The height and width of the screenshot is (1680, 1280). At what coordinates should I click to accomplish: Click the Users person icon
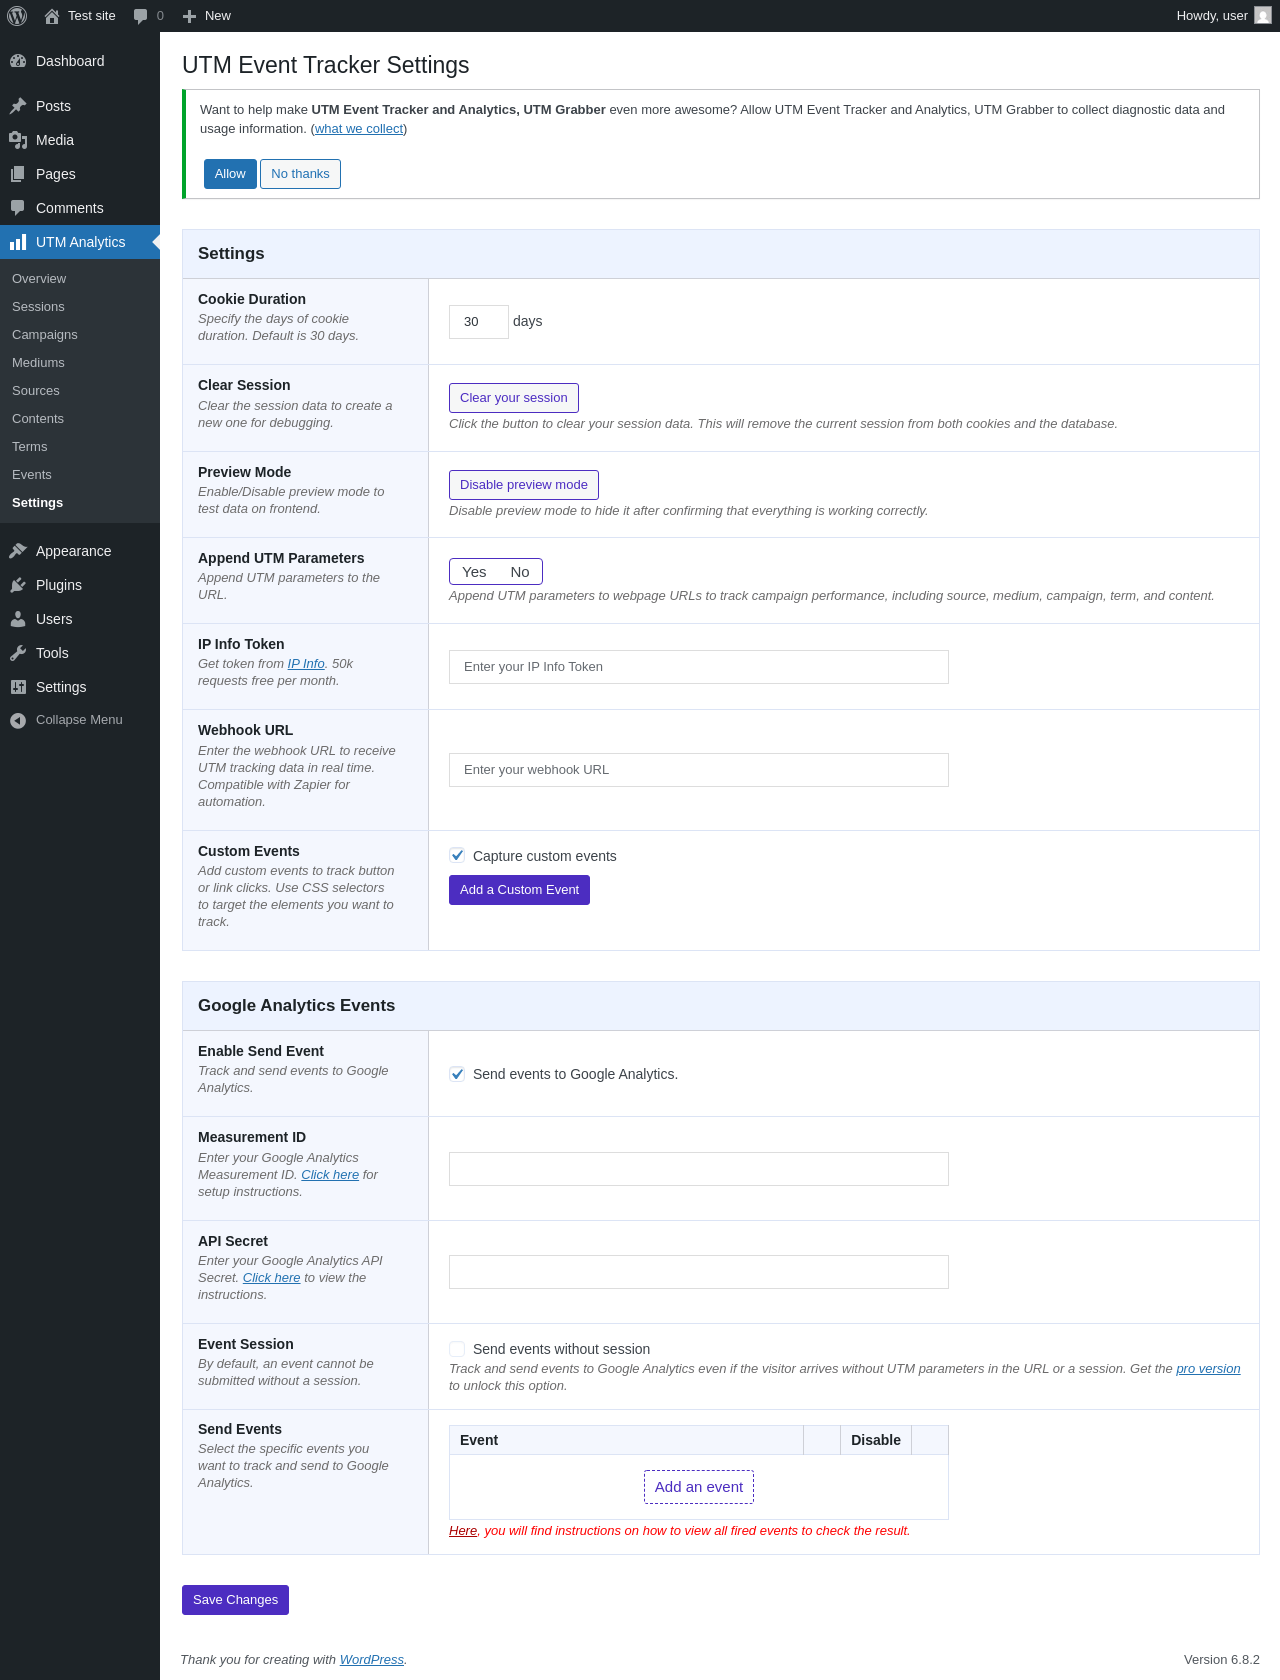[x=18, y=619]
